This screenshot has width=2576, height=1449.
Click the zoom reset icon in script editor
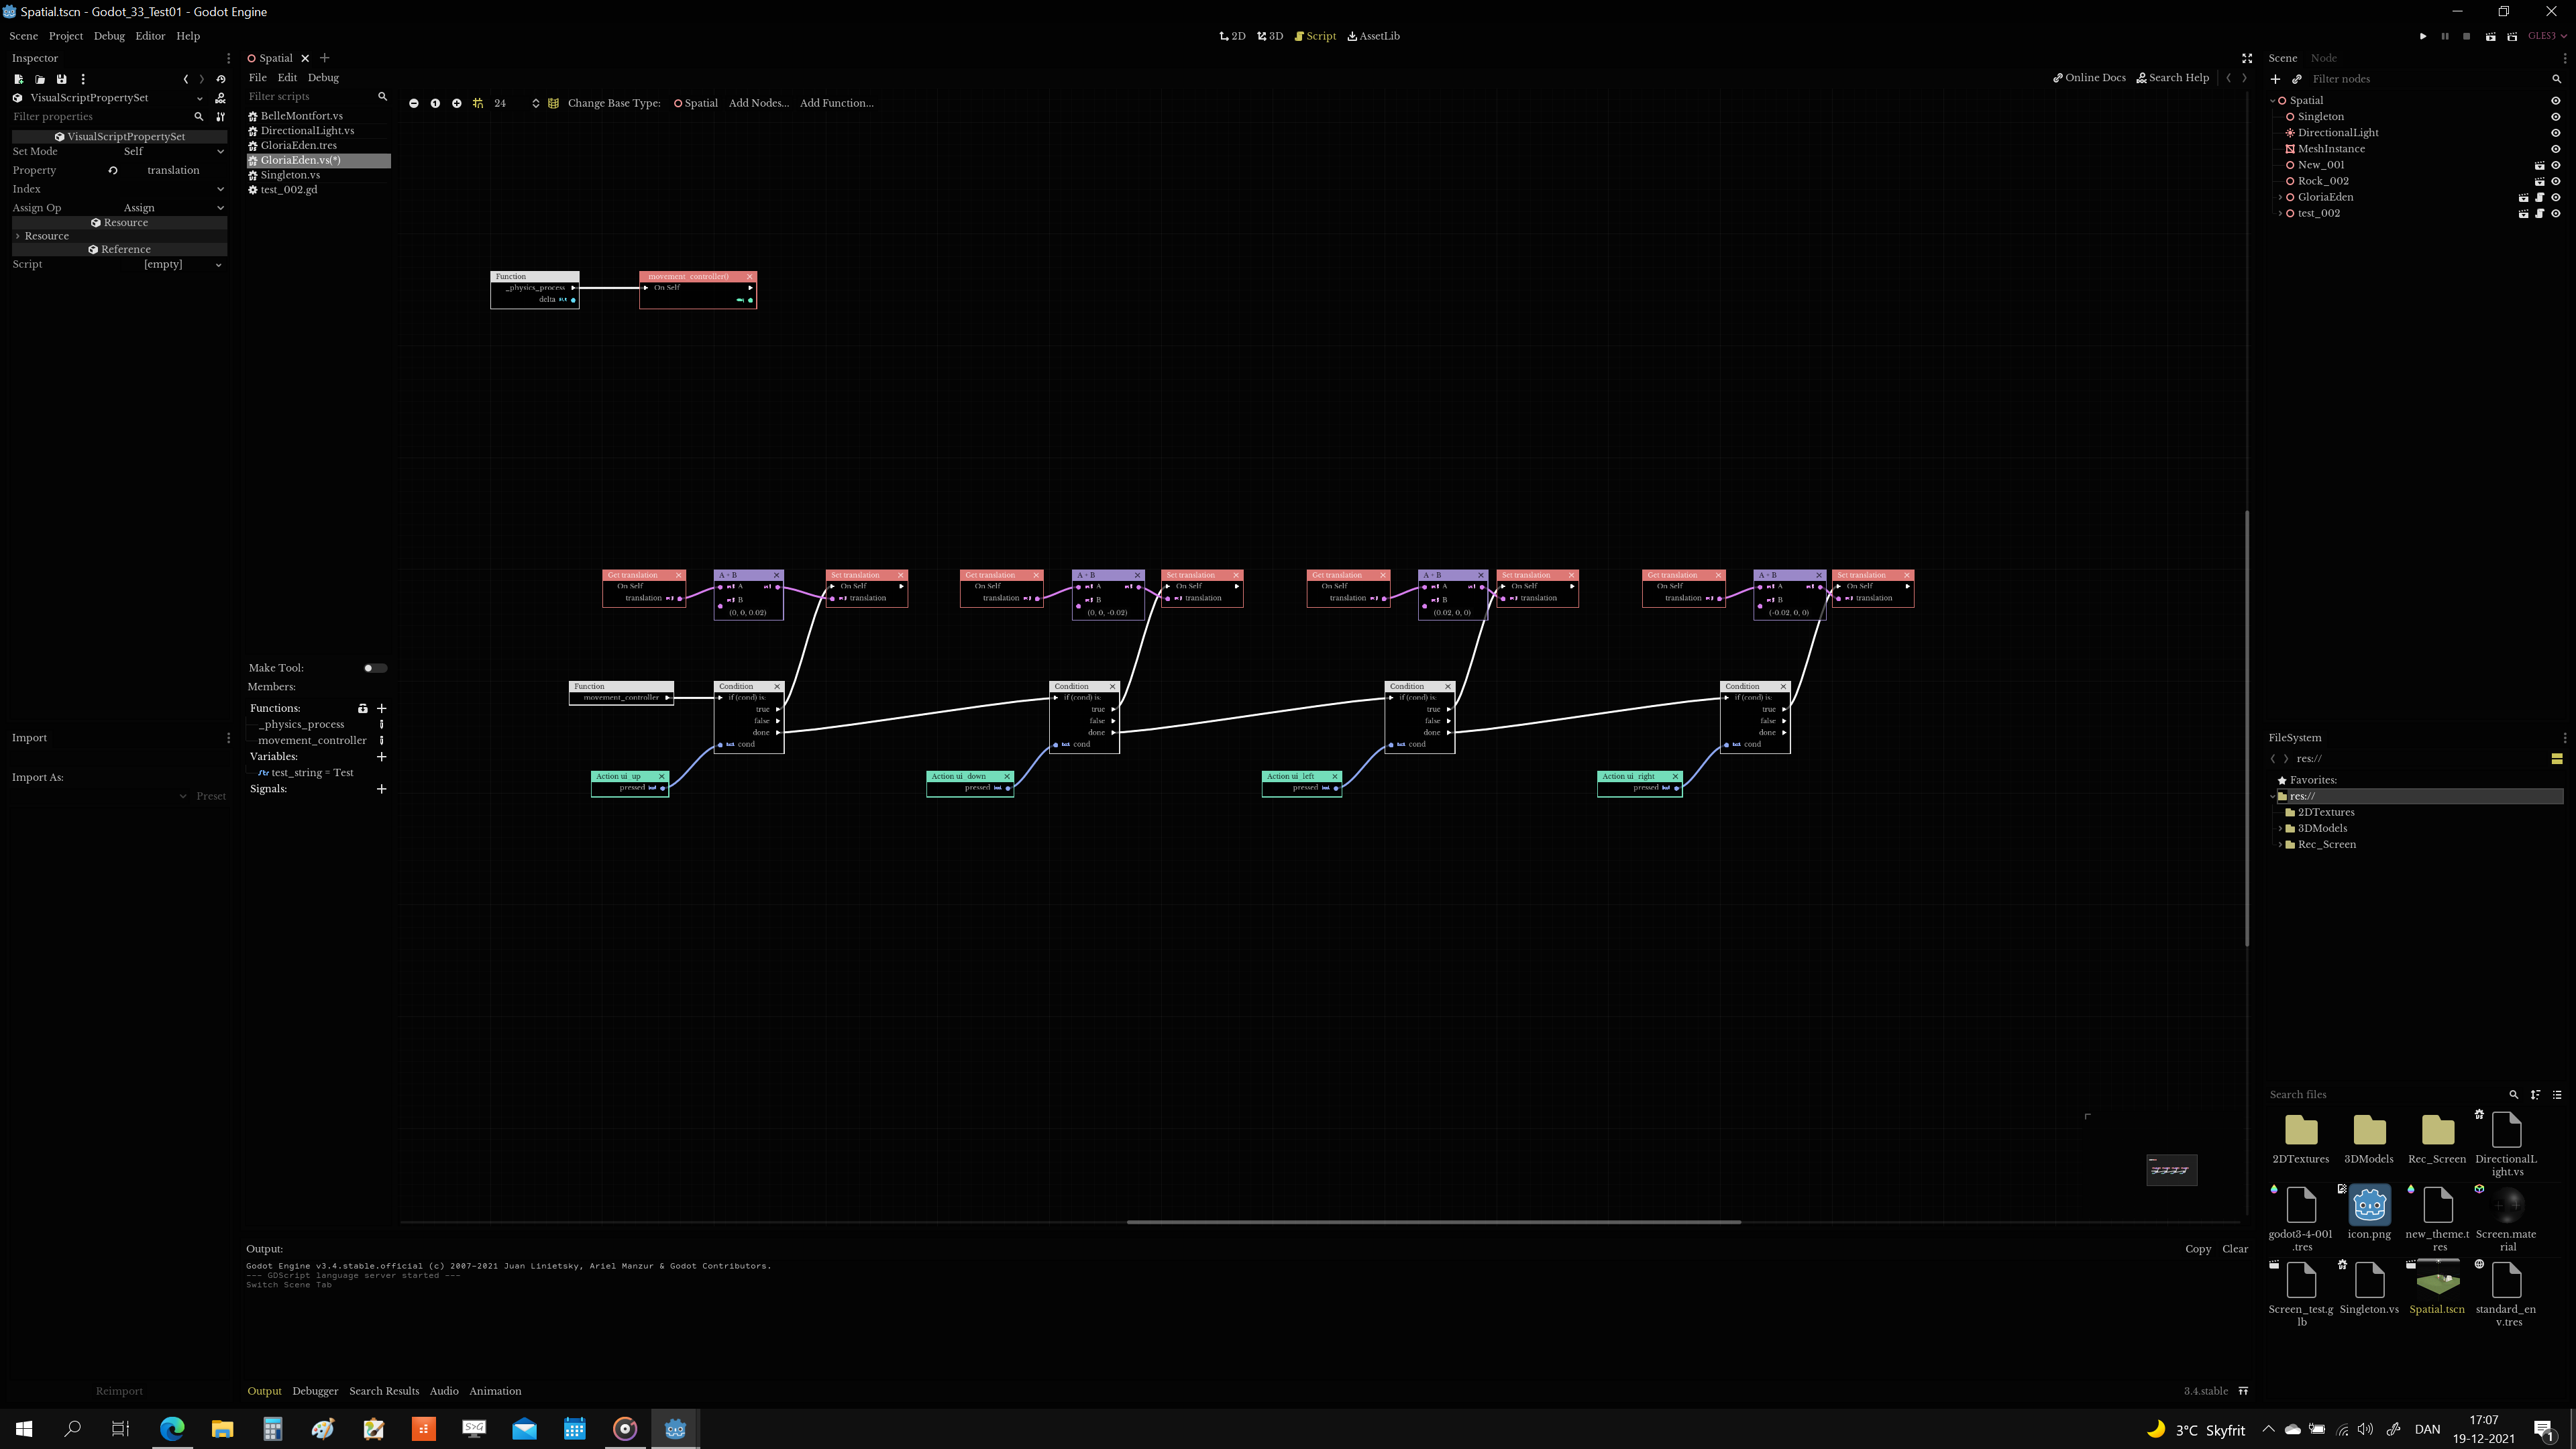coord(435,103)
